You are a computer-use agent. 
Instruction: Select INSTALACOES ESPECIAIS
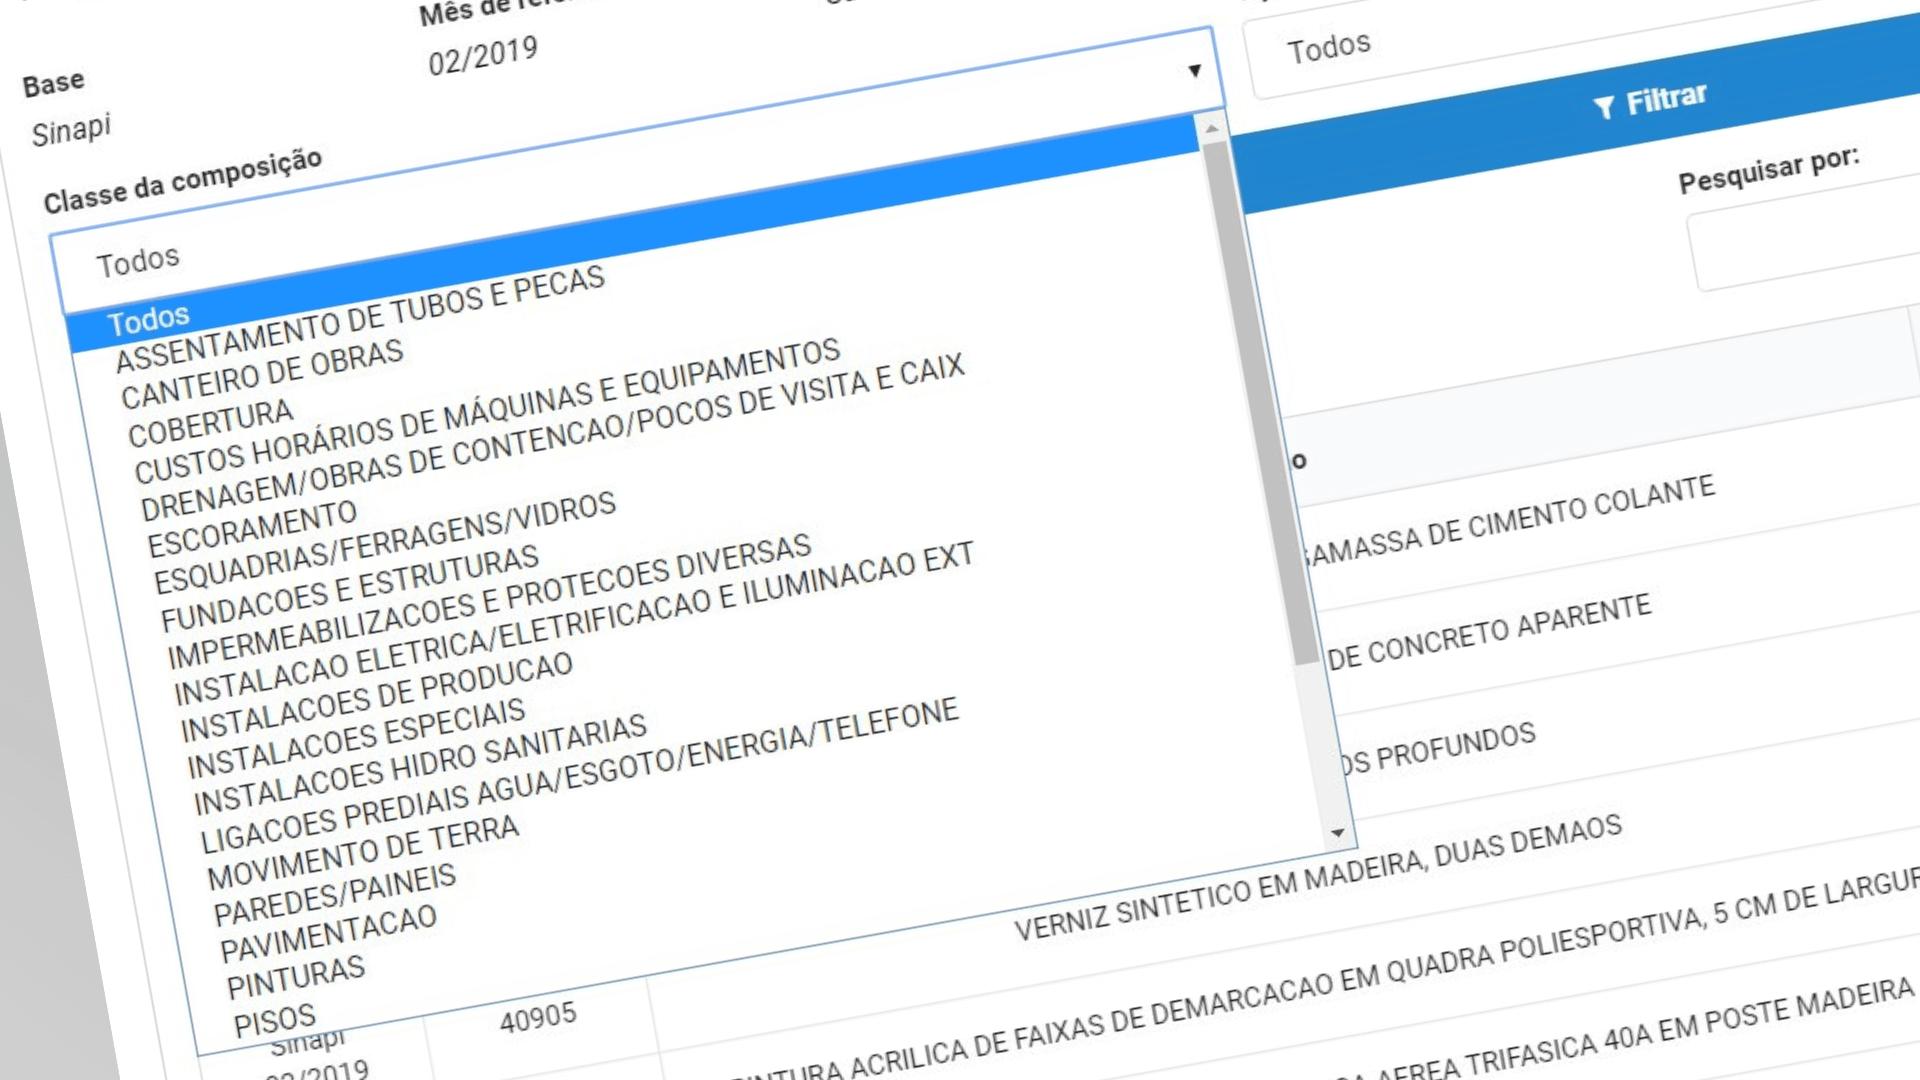[355, 738]
